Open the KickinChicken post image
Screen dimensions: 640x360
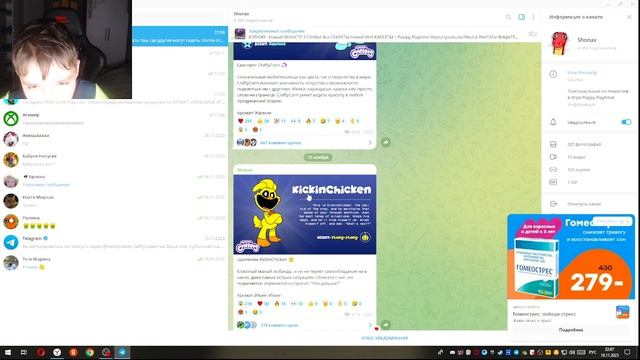pos(305,215)
